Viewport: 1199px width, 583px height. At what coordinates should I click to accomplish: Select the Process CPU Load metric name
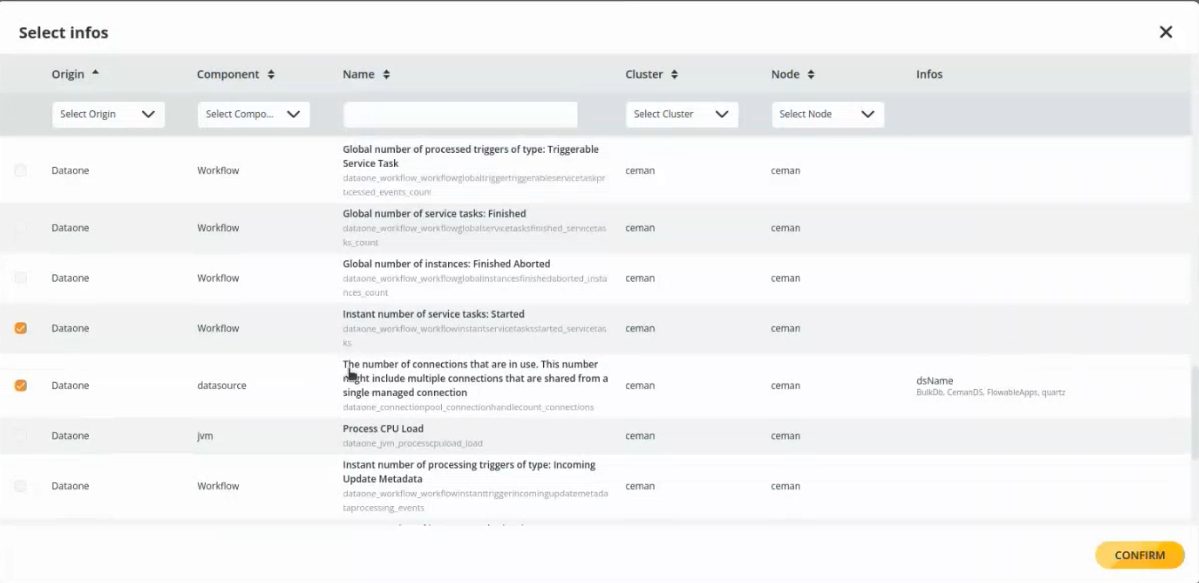coord(383,429)
